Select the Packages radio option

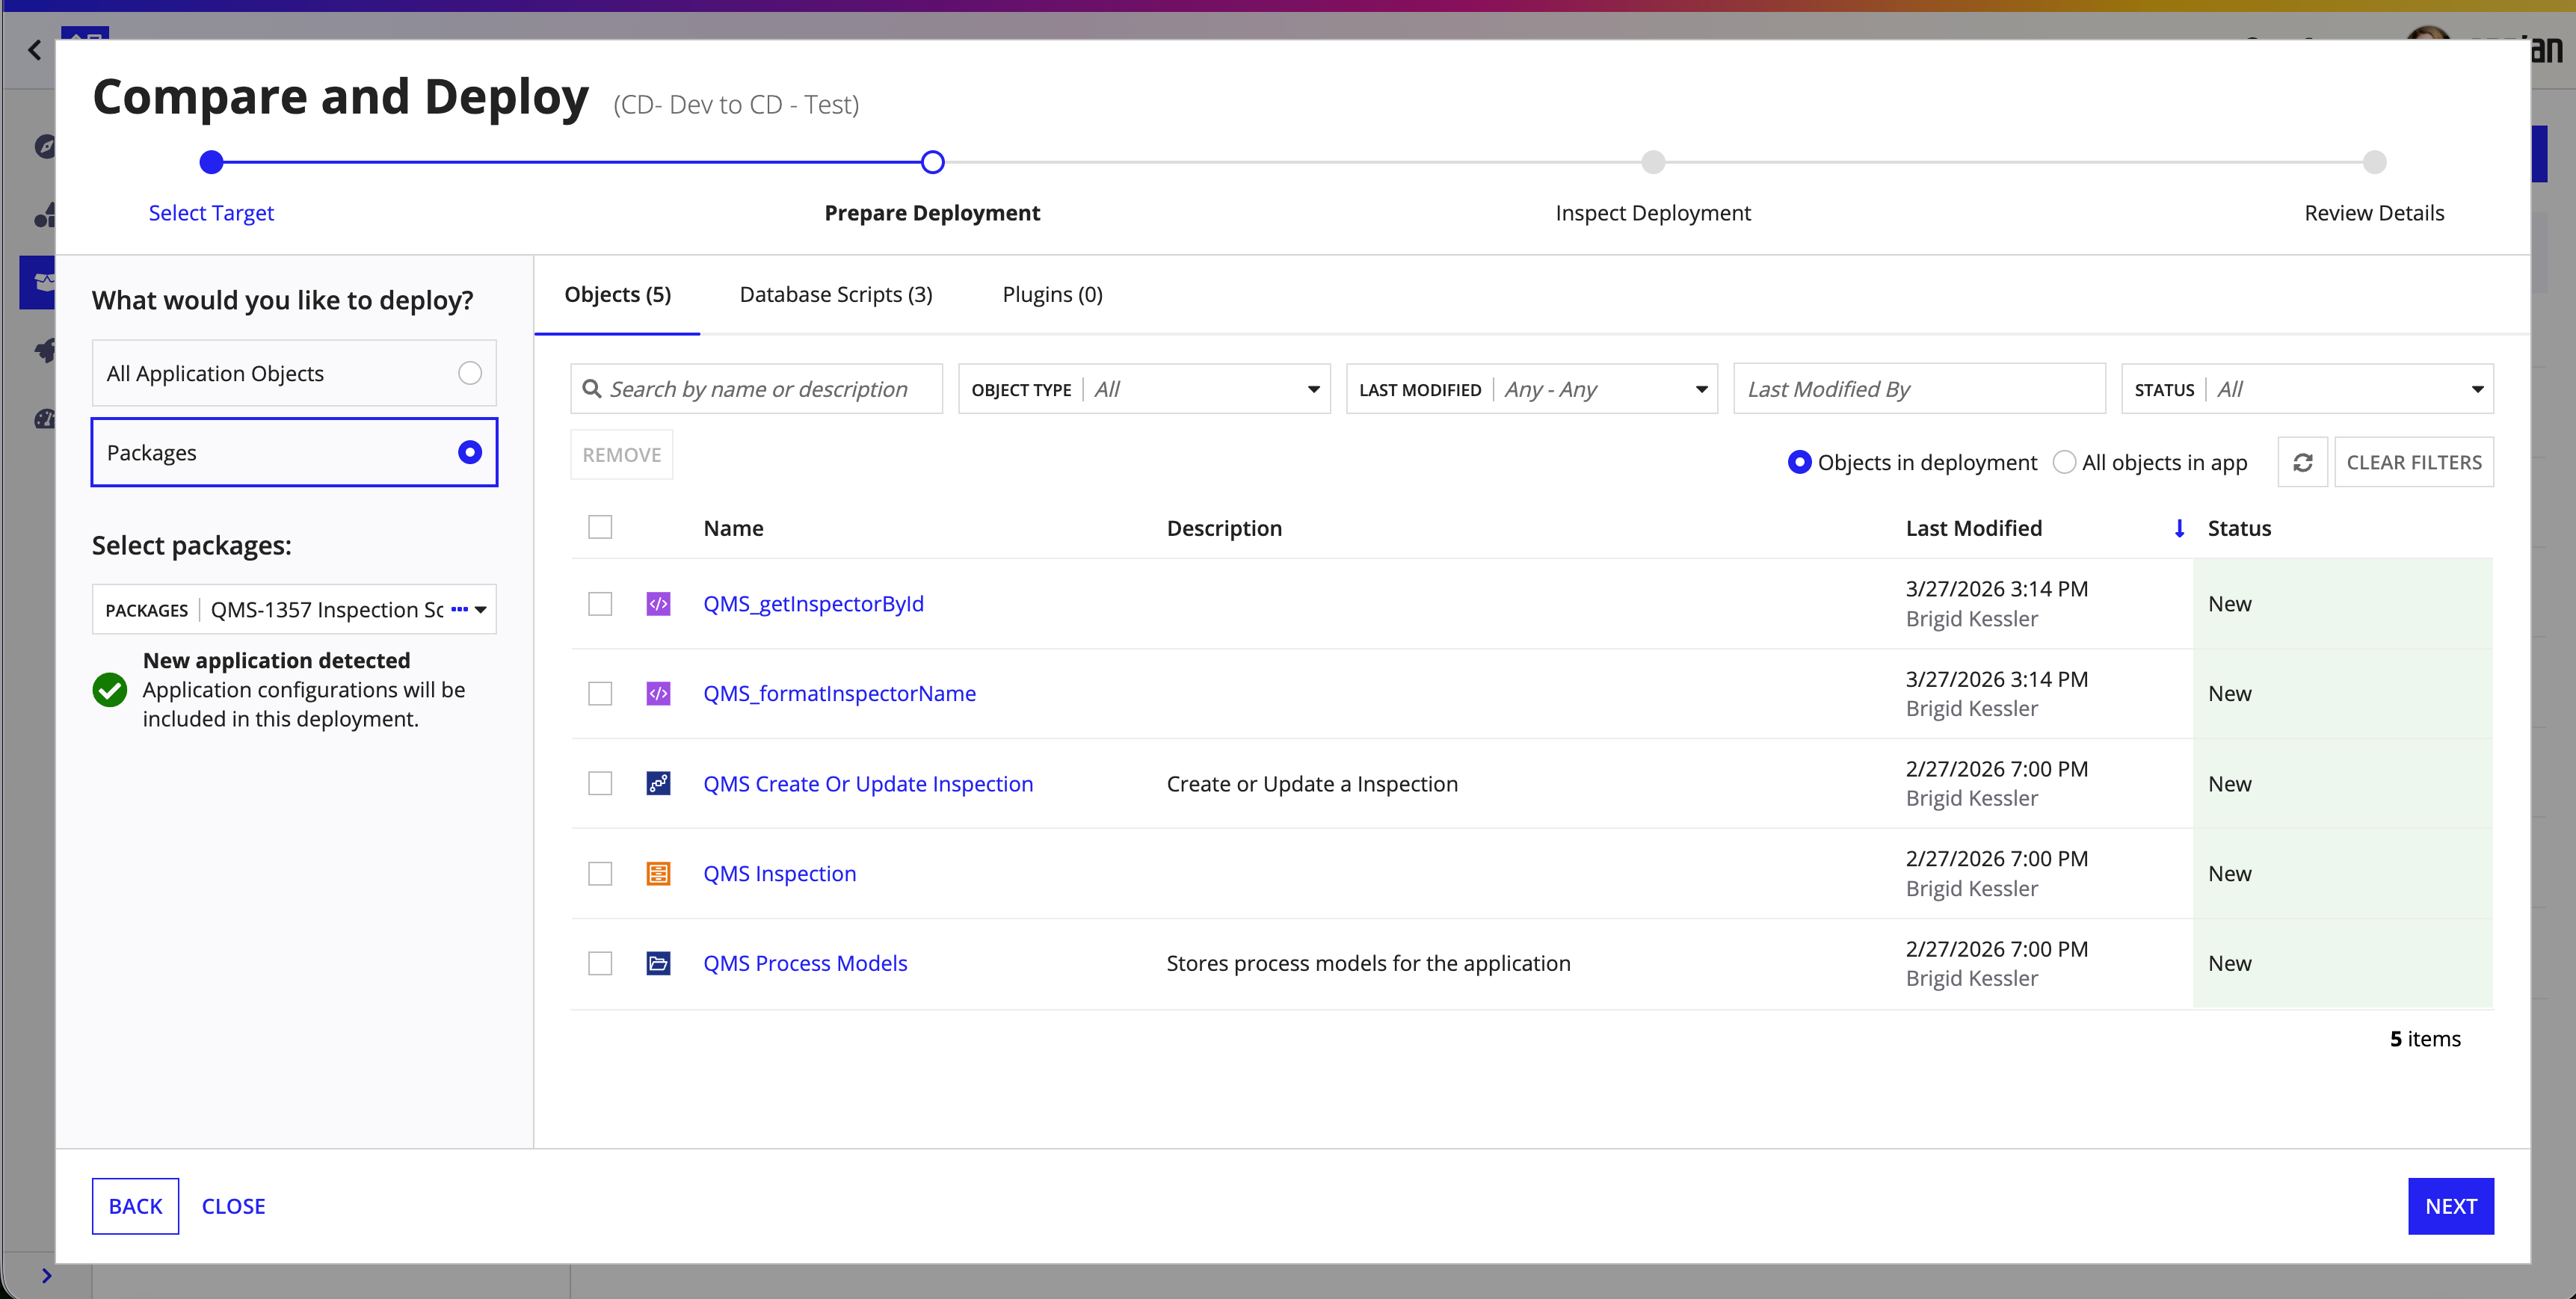tap(470, 453)
